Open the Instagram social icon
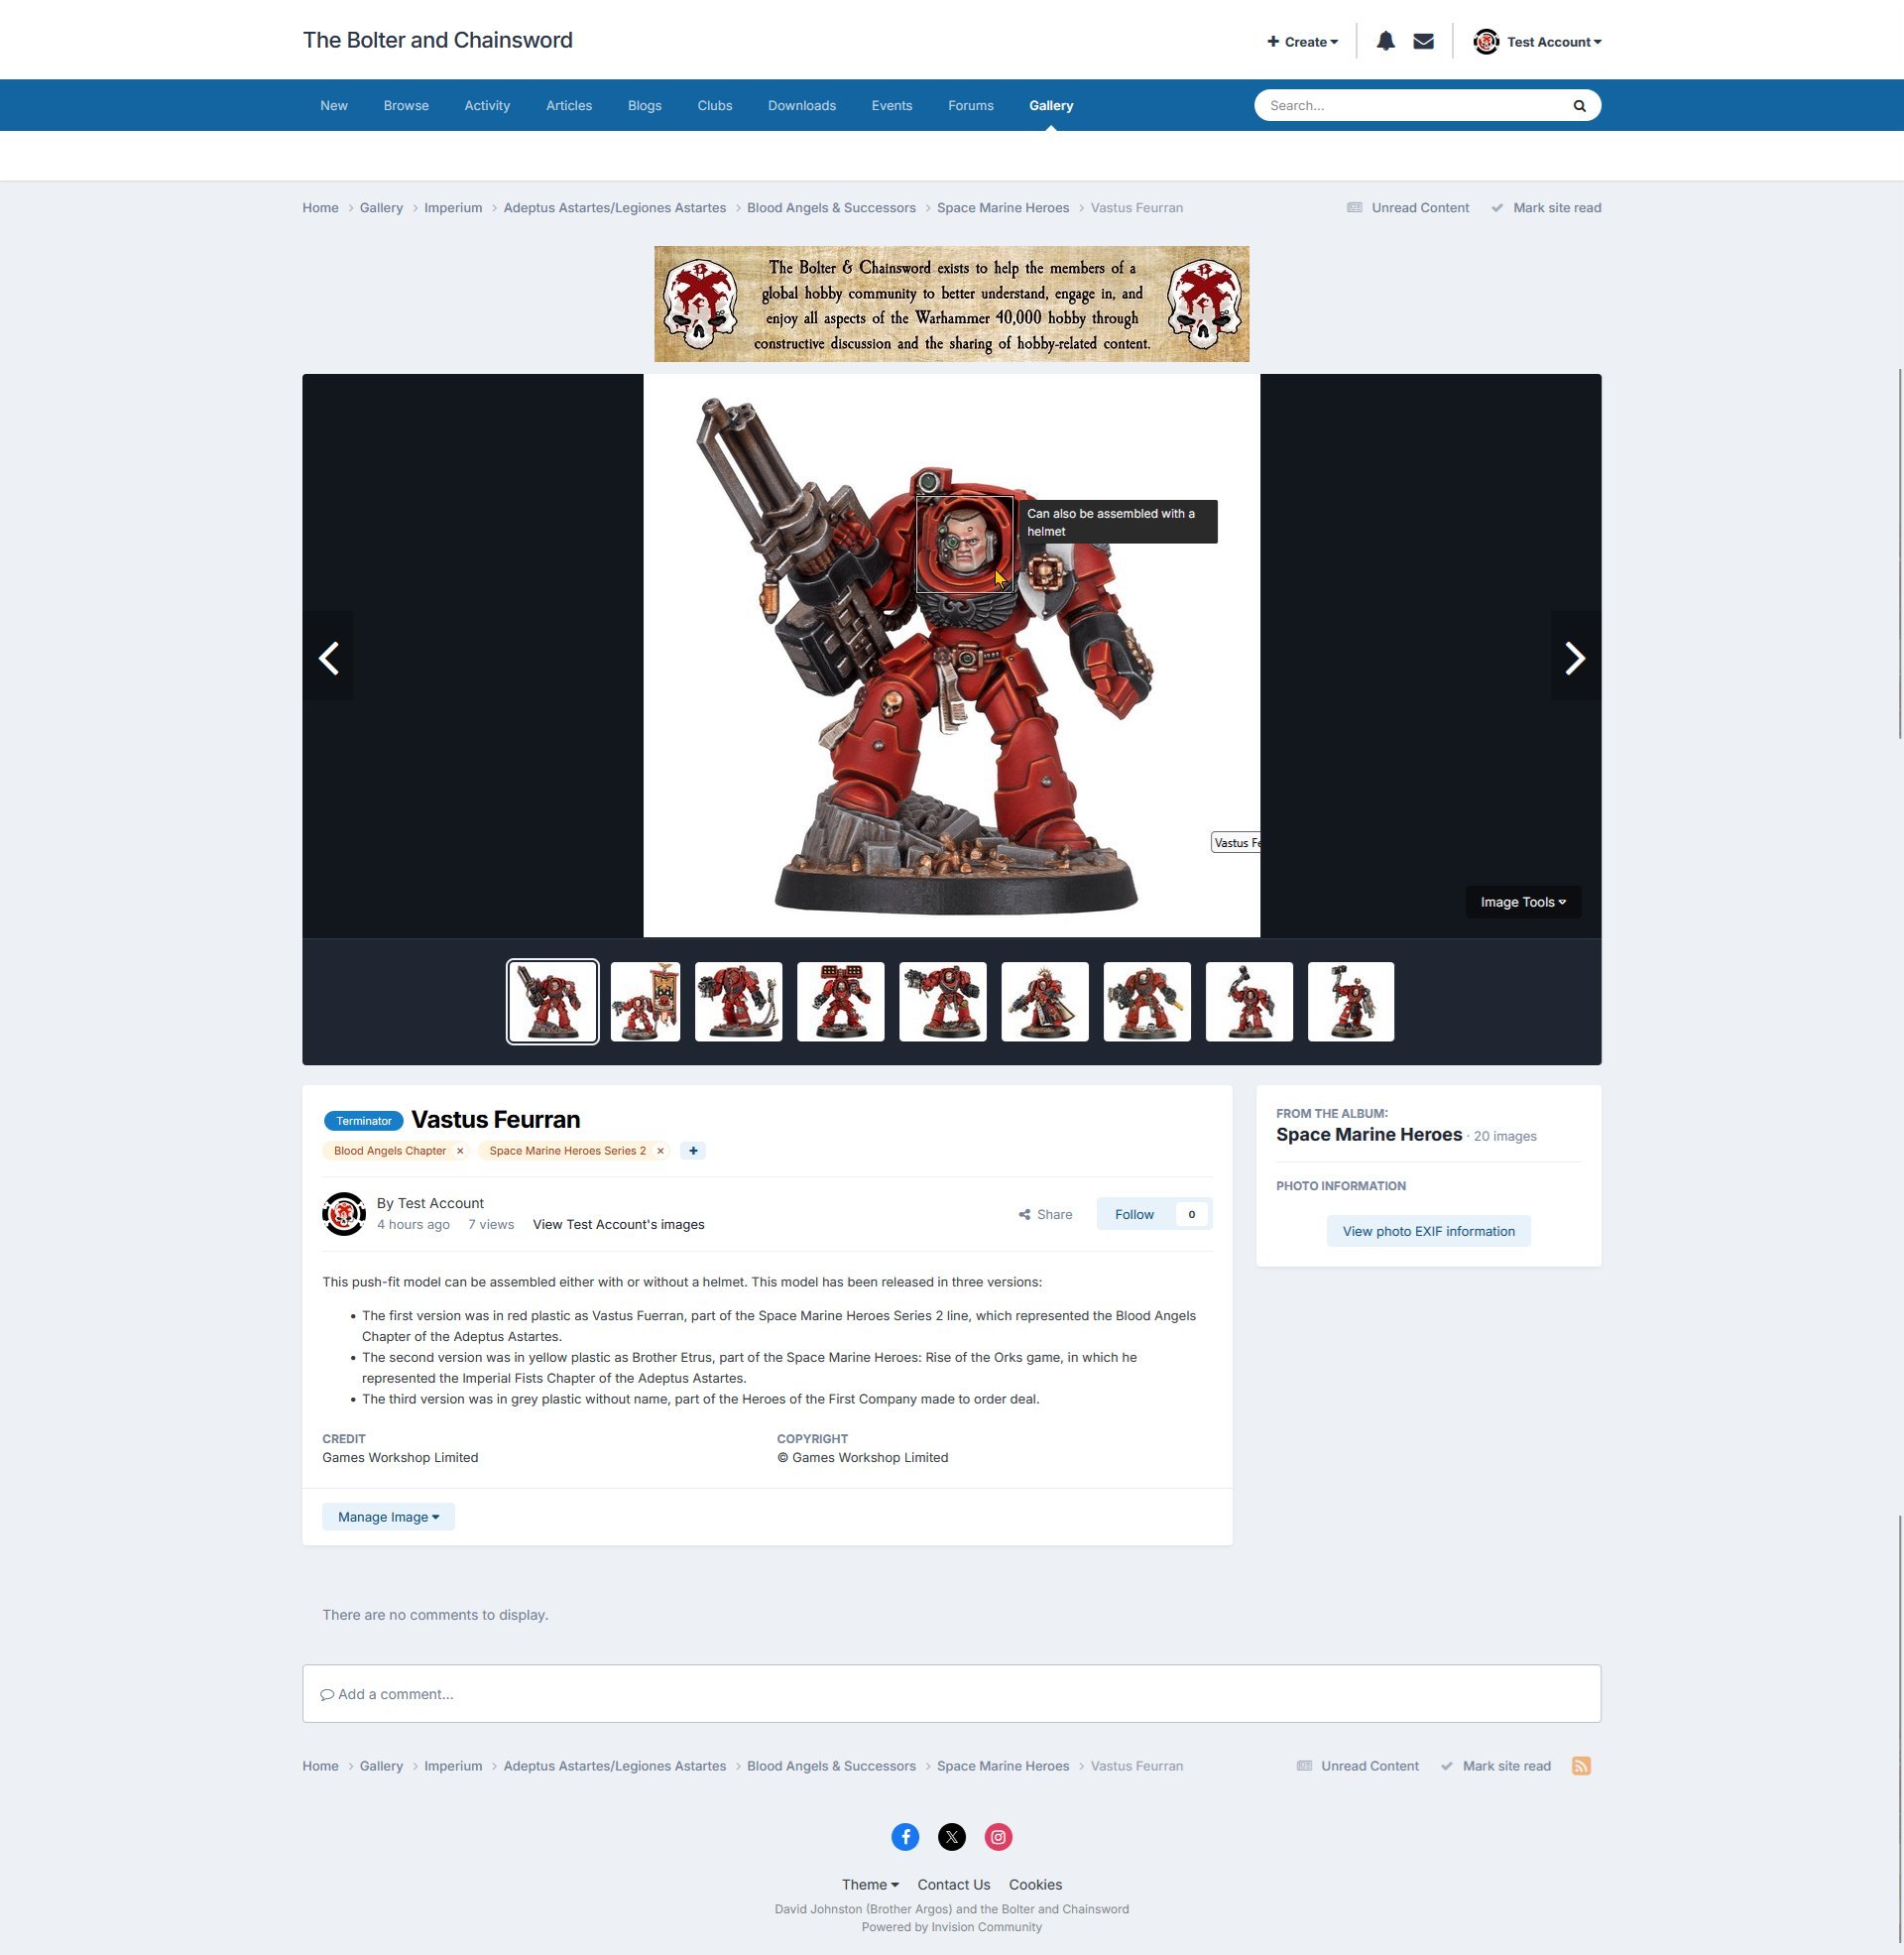This screenshot has height=1955, width=1904. [x=998, y=1837]
